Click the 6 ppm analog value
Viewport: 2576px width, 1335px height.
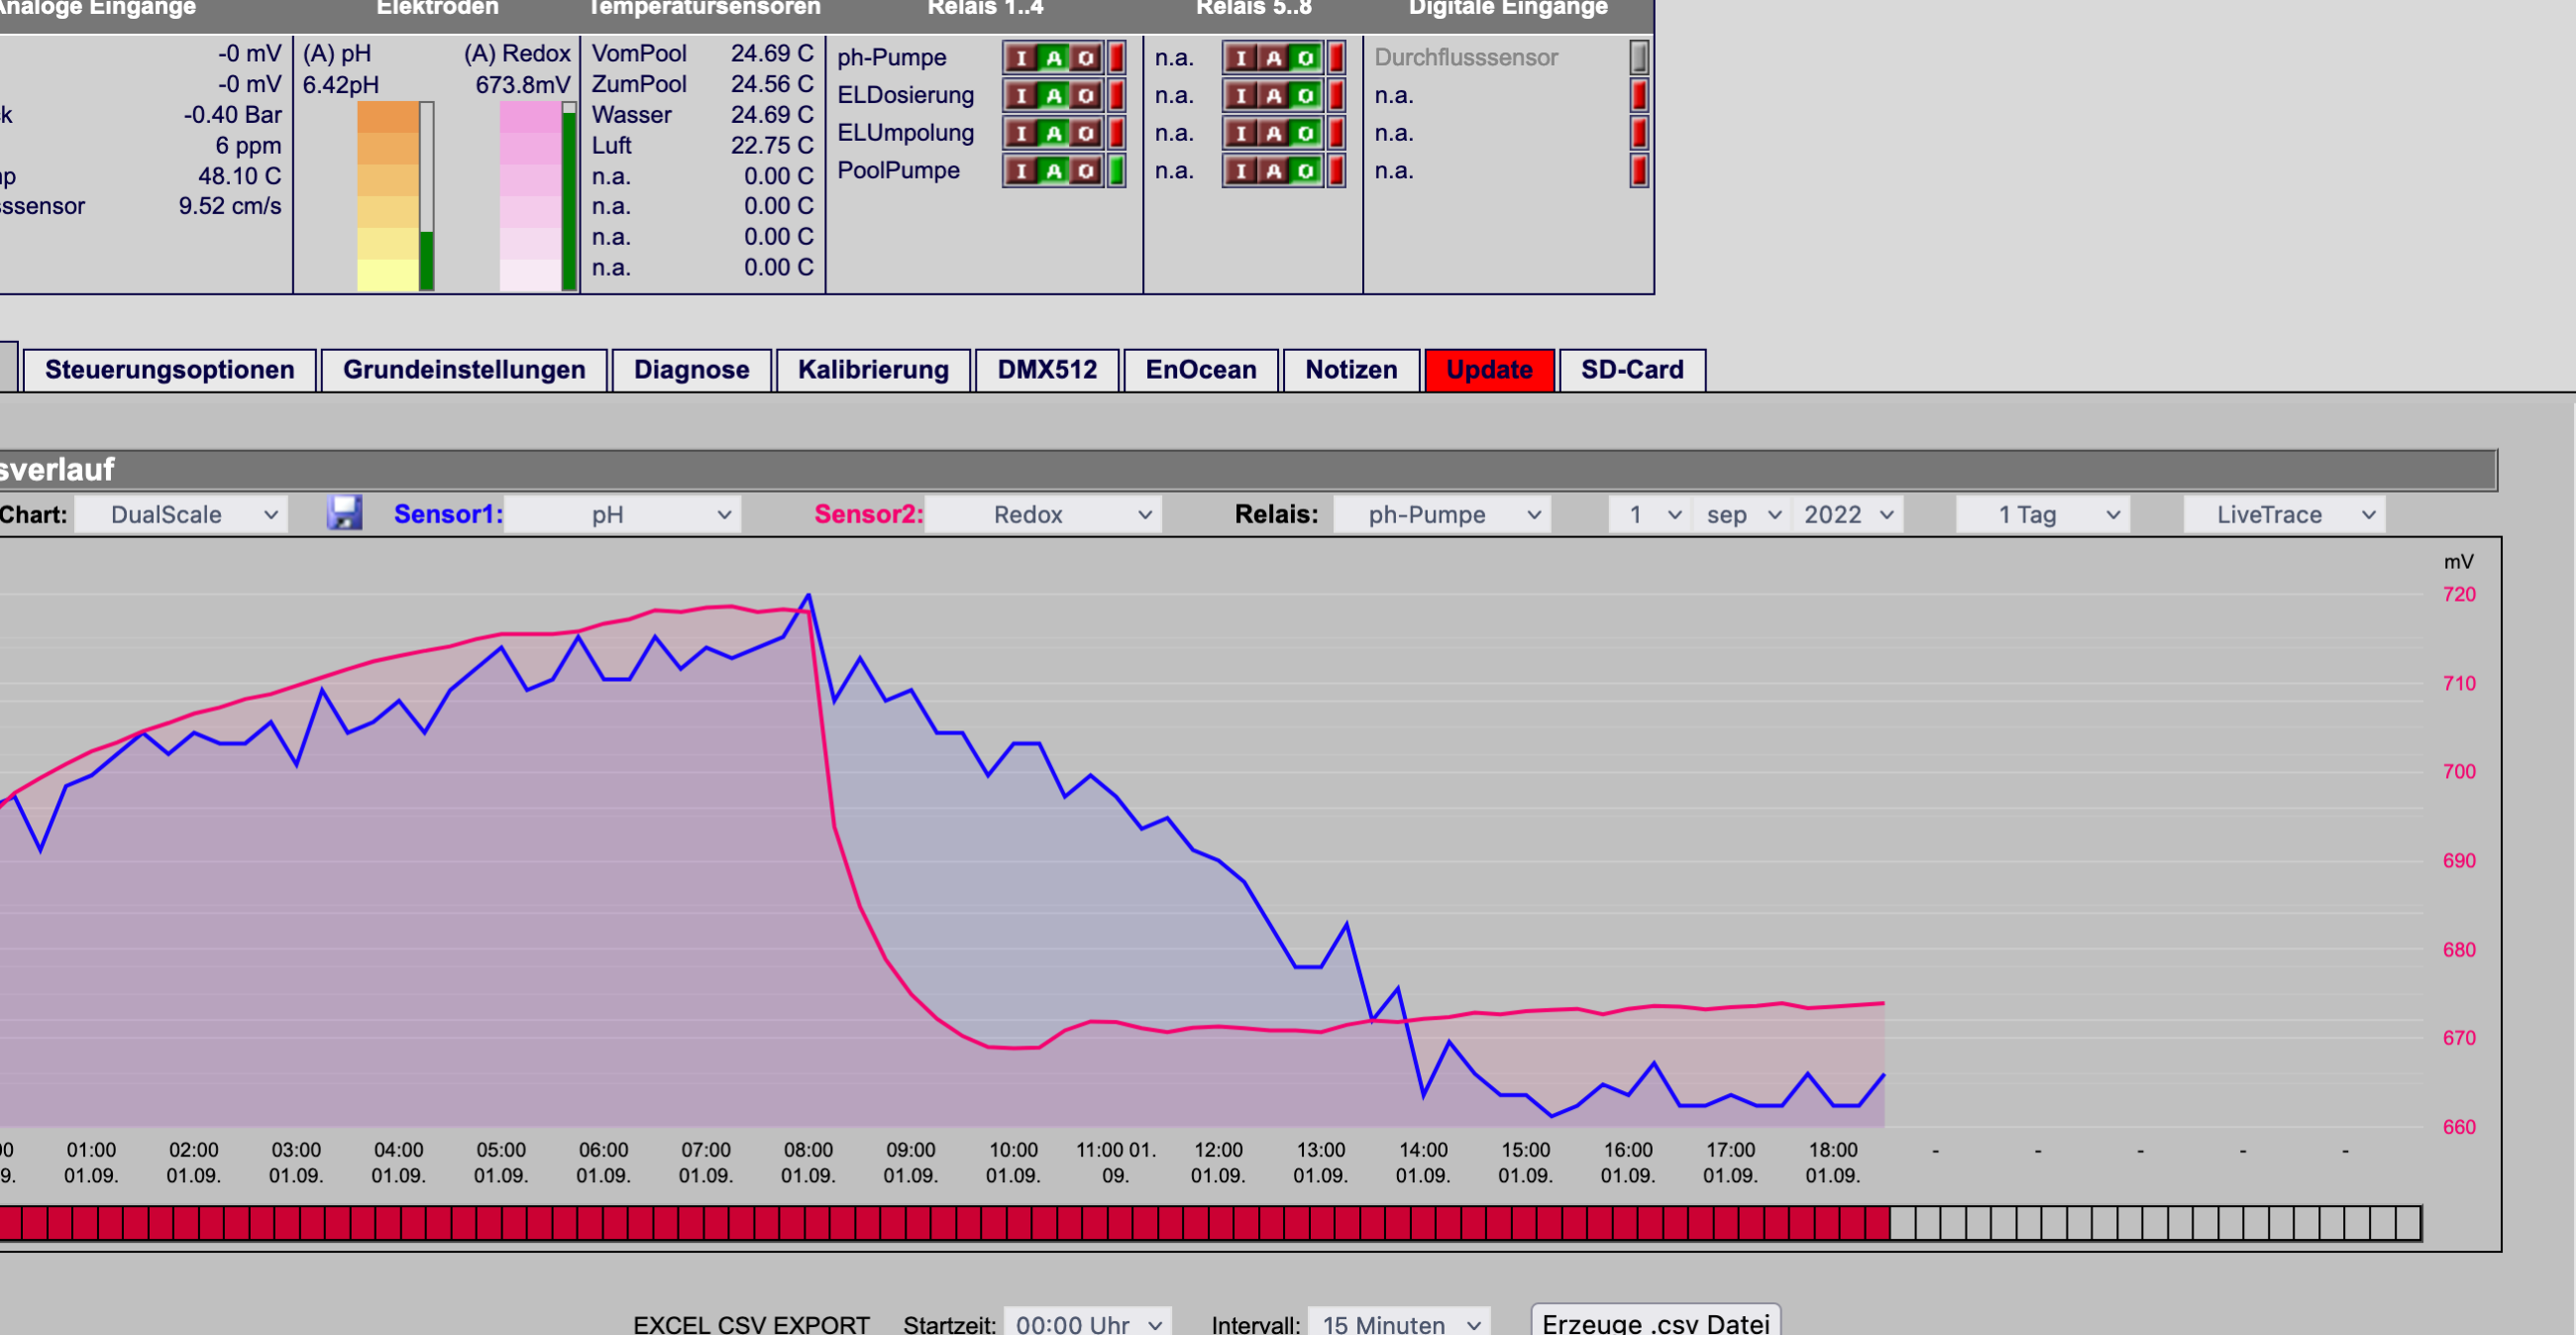coord(248,145)
